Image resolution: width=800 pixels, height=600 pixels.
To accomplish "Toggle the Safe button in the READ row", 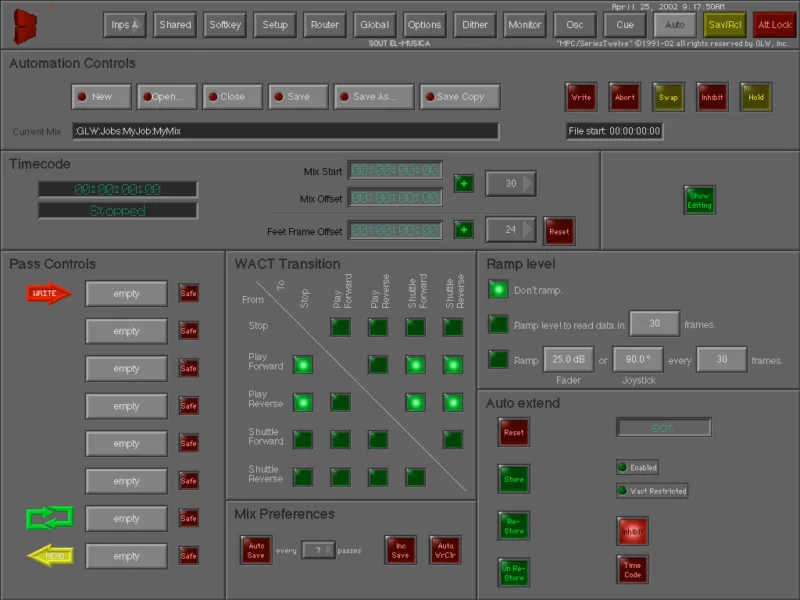I will tap(189, 556).
